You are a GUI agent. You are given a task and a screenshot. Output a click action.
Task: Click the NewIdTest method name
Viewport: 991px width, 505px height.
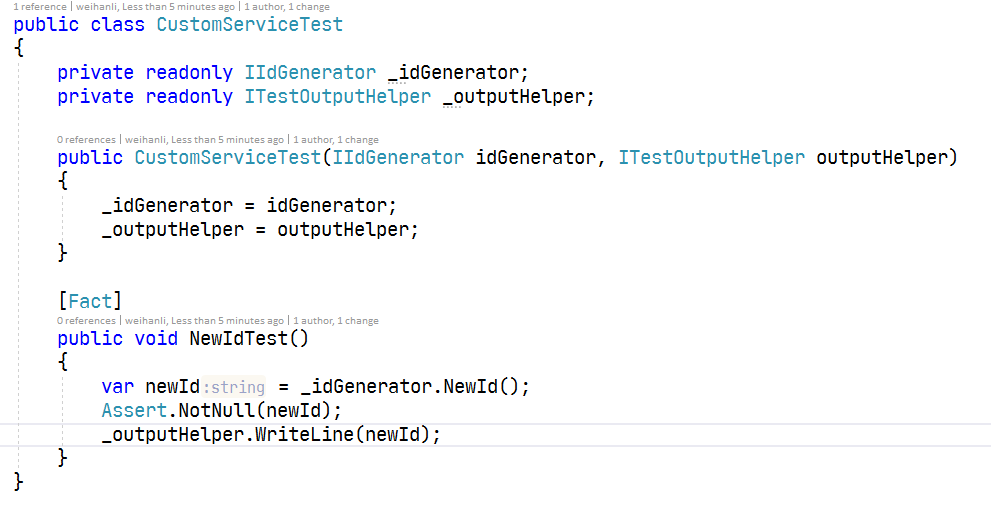(x=239, y=338)
